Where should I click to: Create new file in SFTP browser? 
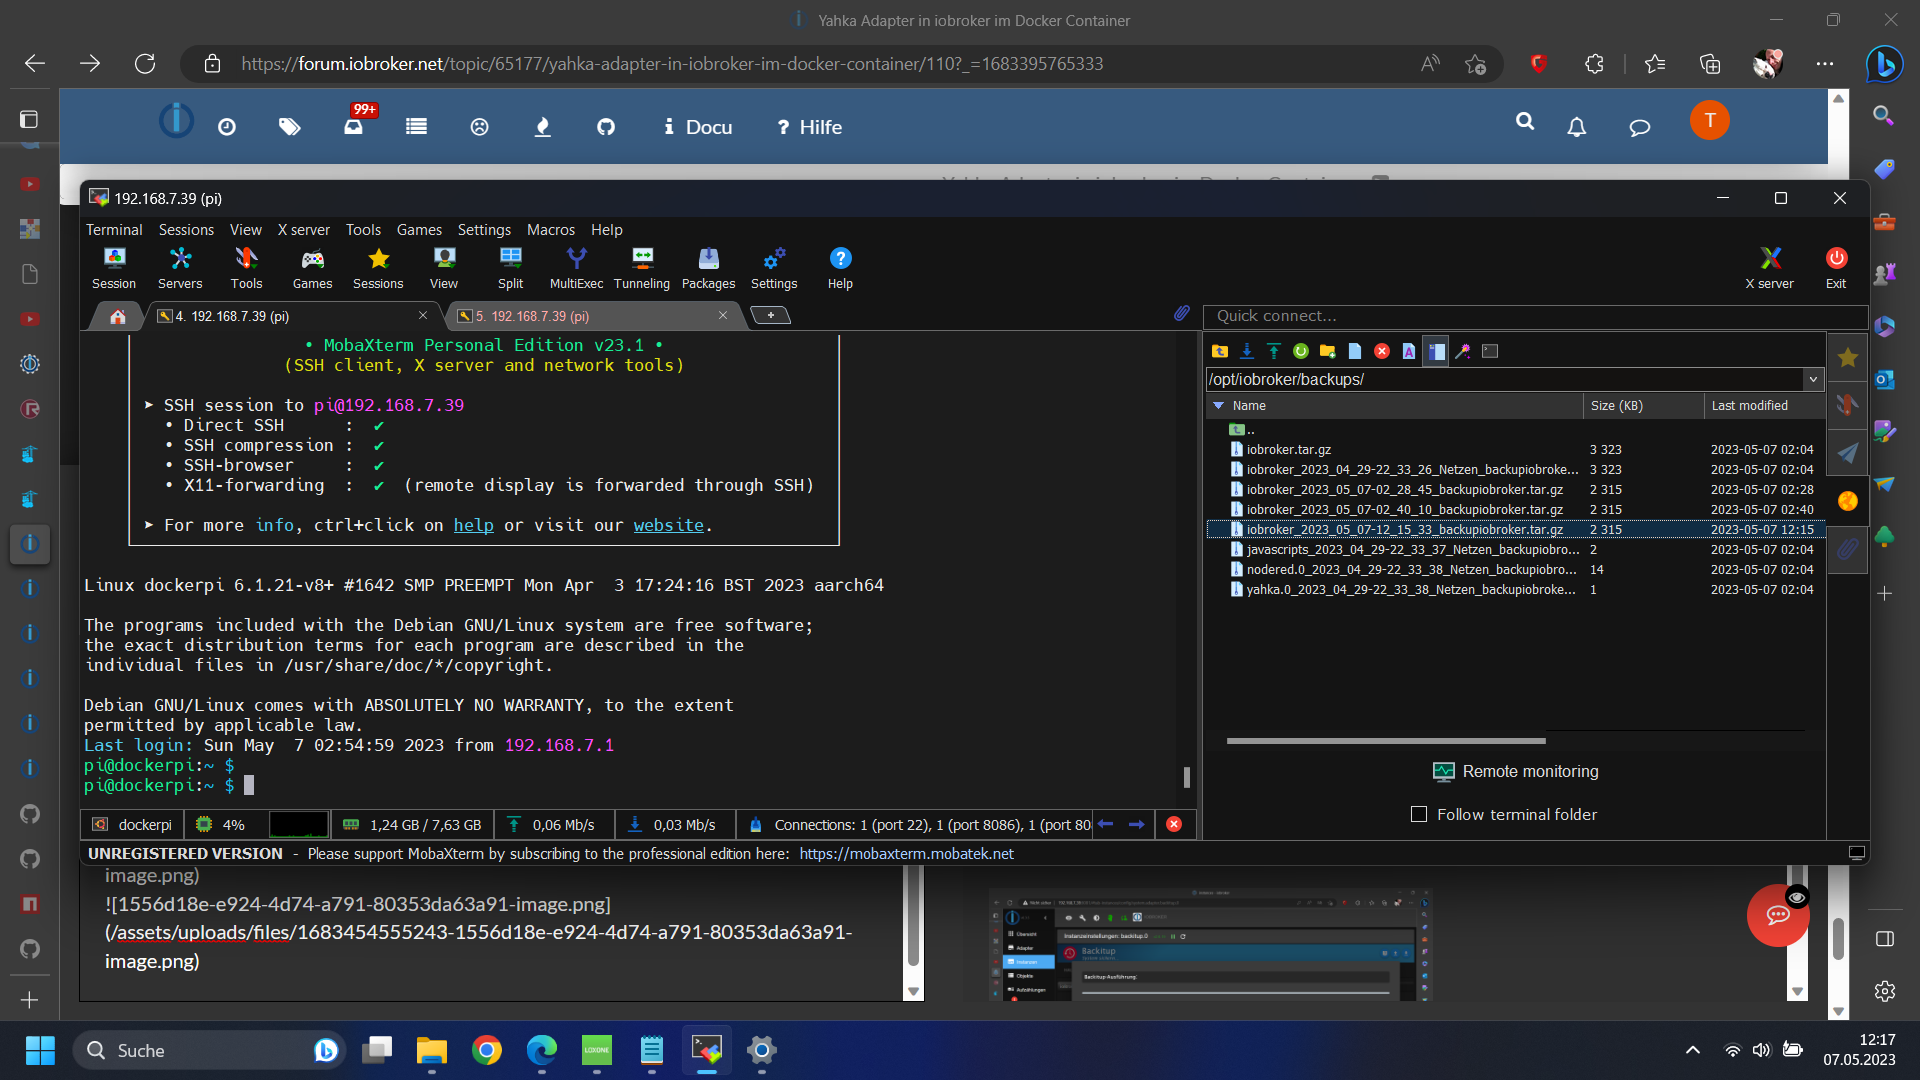pos(1354,351)
